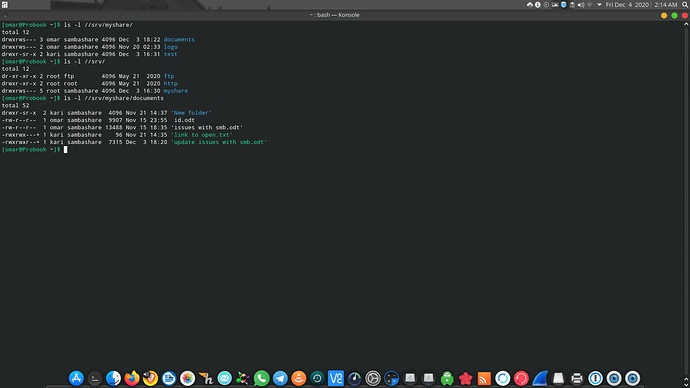Viewport: 690px width, 388px height.
Task: Open the red circular arrows dock icon
Action: [521, 378]
